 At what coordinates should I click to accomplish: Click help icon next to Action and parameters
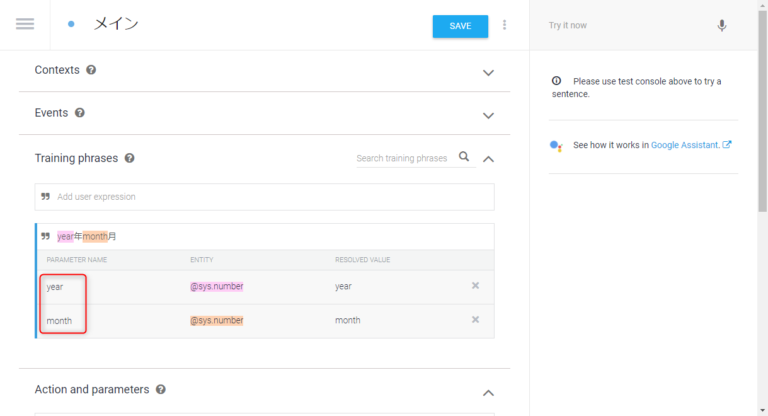(161, 390)
